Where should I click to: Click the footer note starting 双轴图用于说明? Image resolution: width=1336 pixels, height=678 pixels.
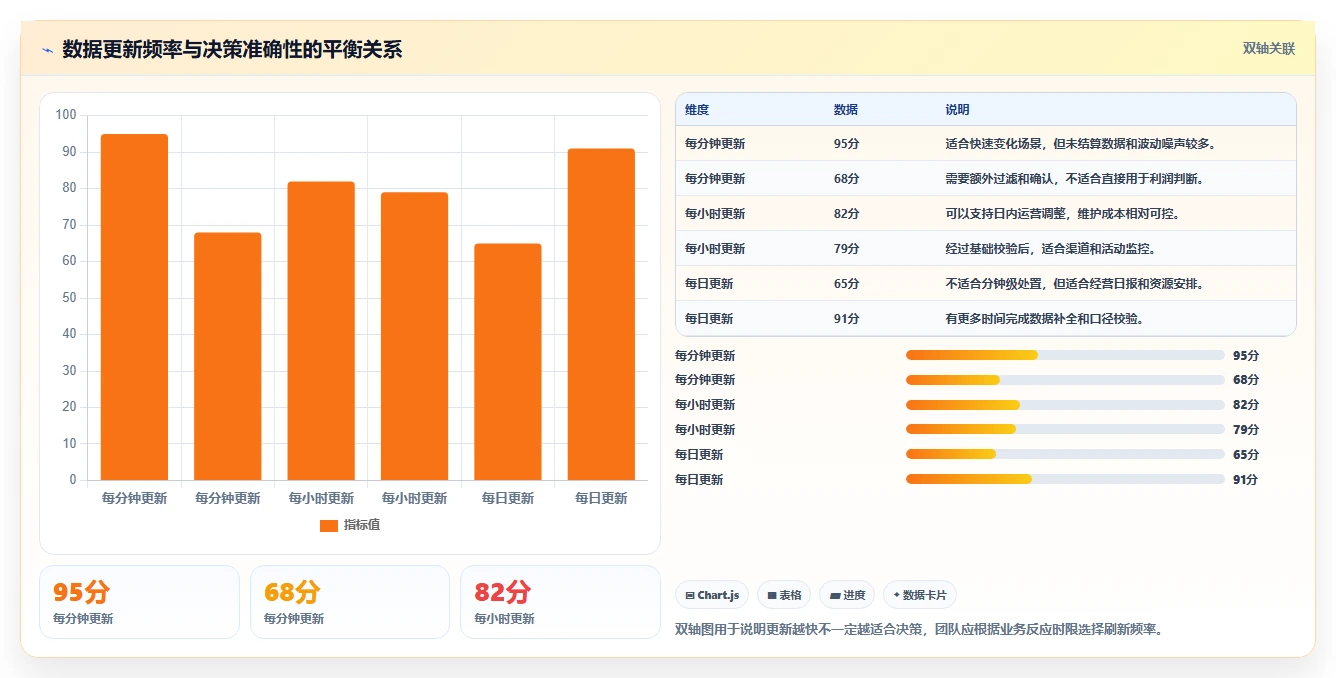point(920,630)
